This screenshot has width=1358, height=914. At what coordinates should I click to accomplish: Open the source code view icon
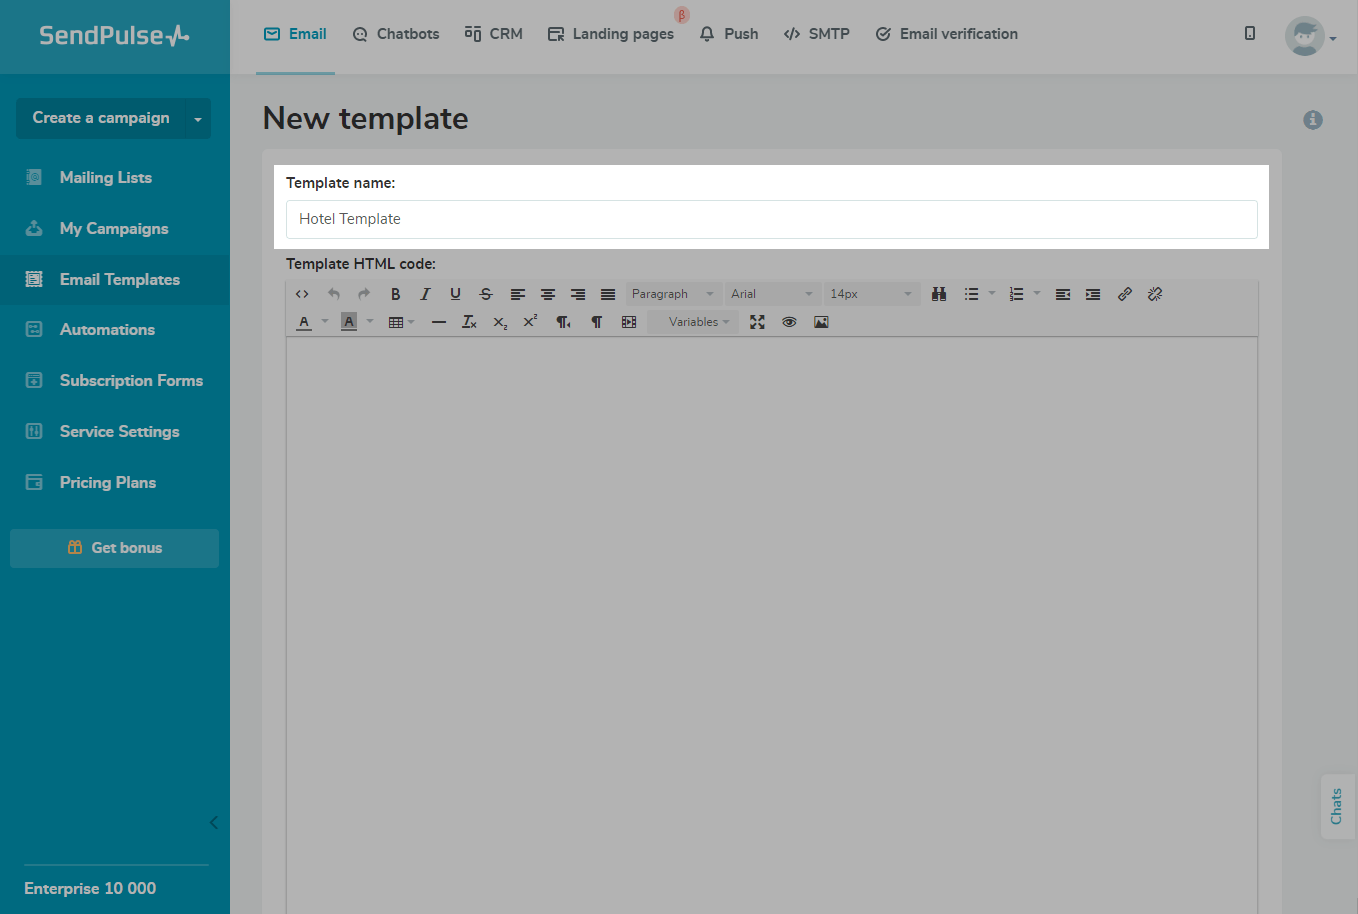(x=302, y=294)
